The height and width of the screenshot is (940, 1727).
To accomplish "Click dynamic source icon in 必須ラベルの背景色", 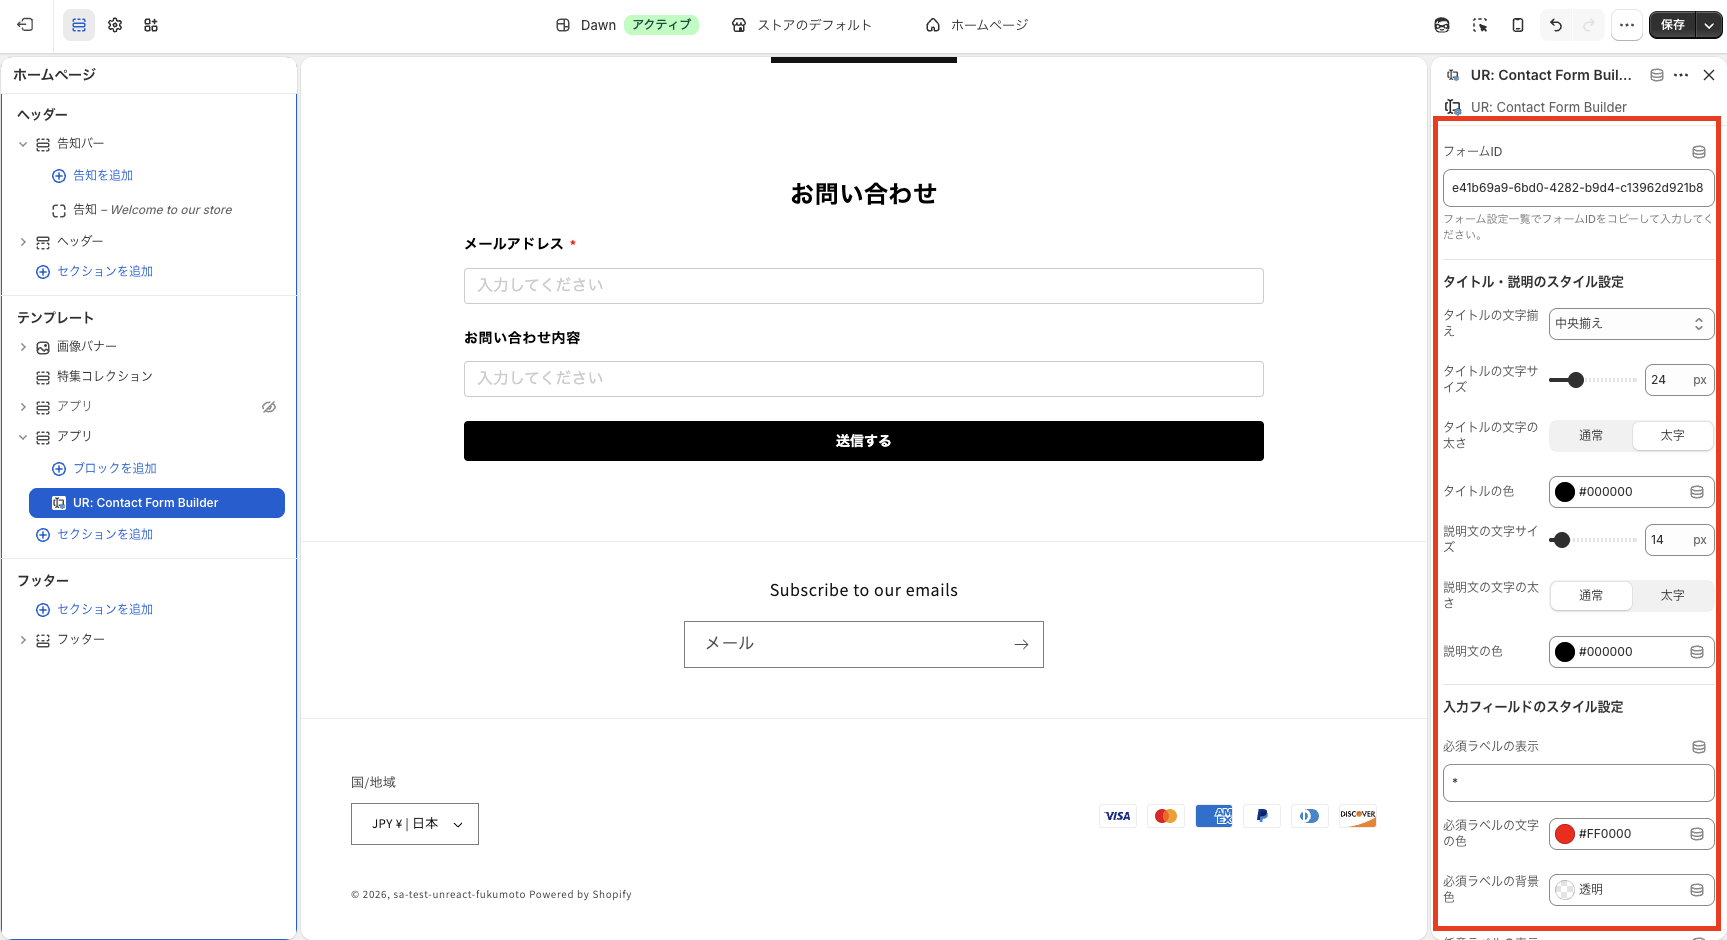I will pyautogui.click(x=1697, y=890).
